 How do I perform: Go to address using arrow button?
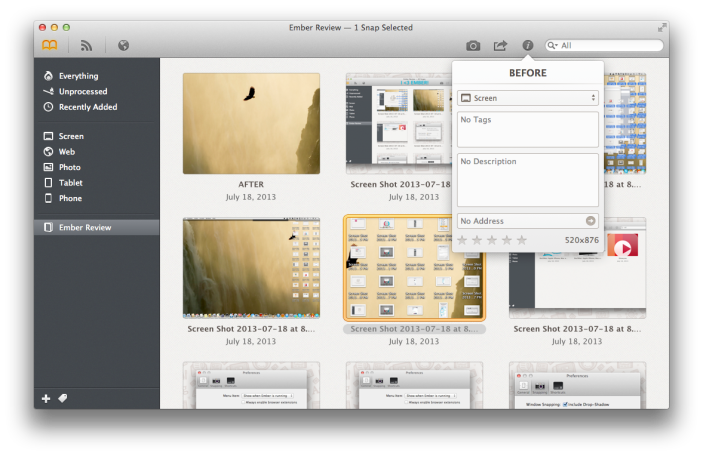tap(590, 221)
